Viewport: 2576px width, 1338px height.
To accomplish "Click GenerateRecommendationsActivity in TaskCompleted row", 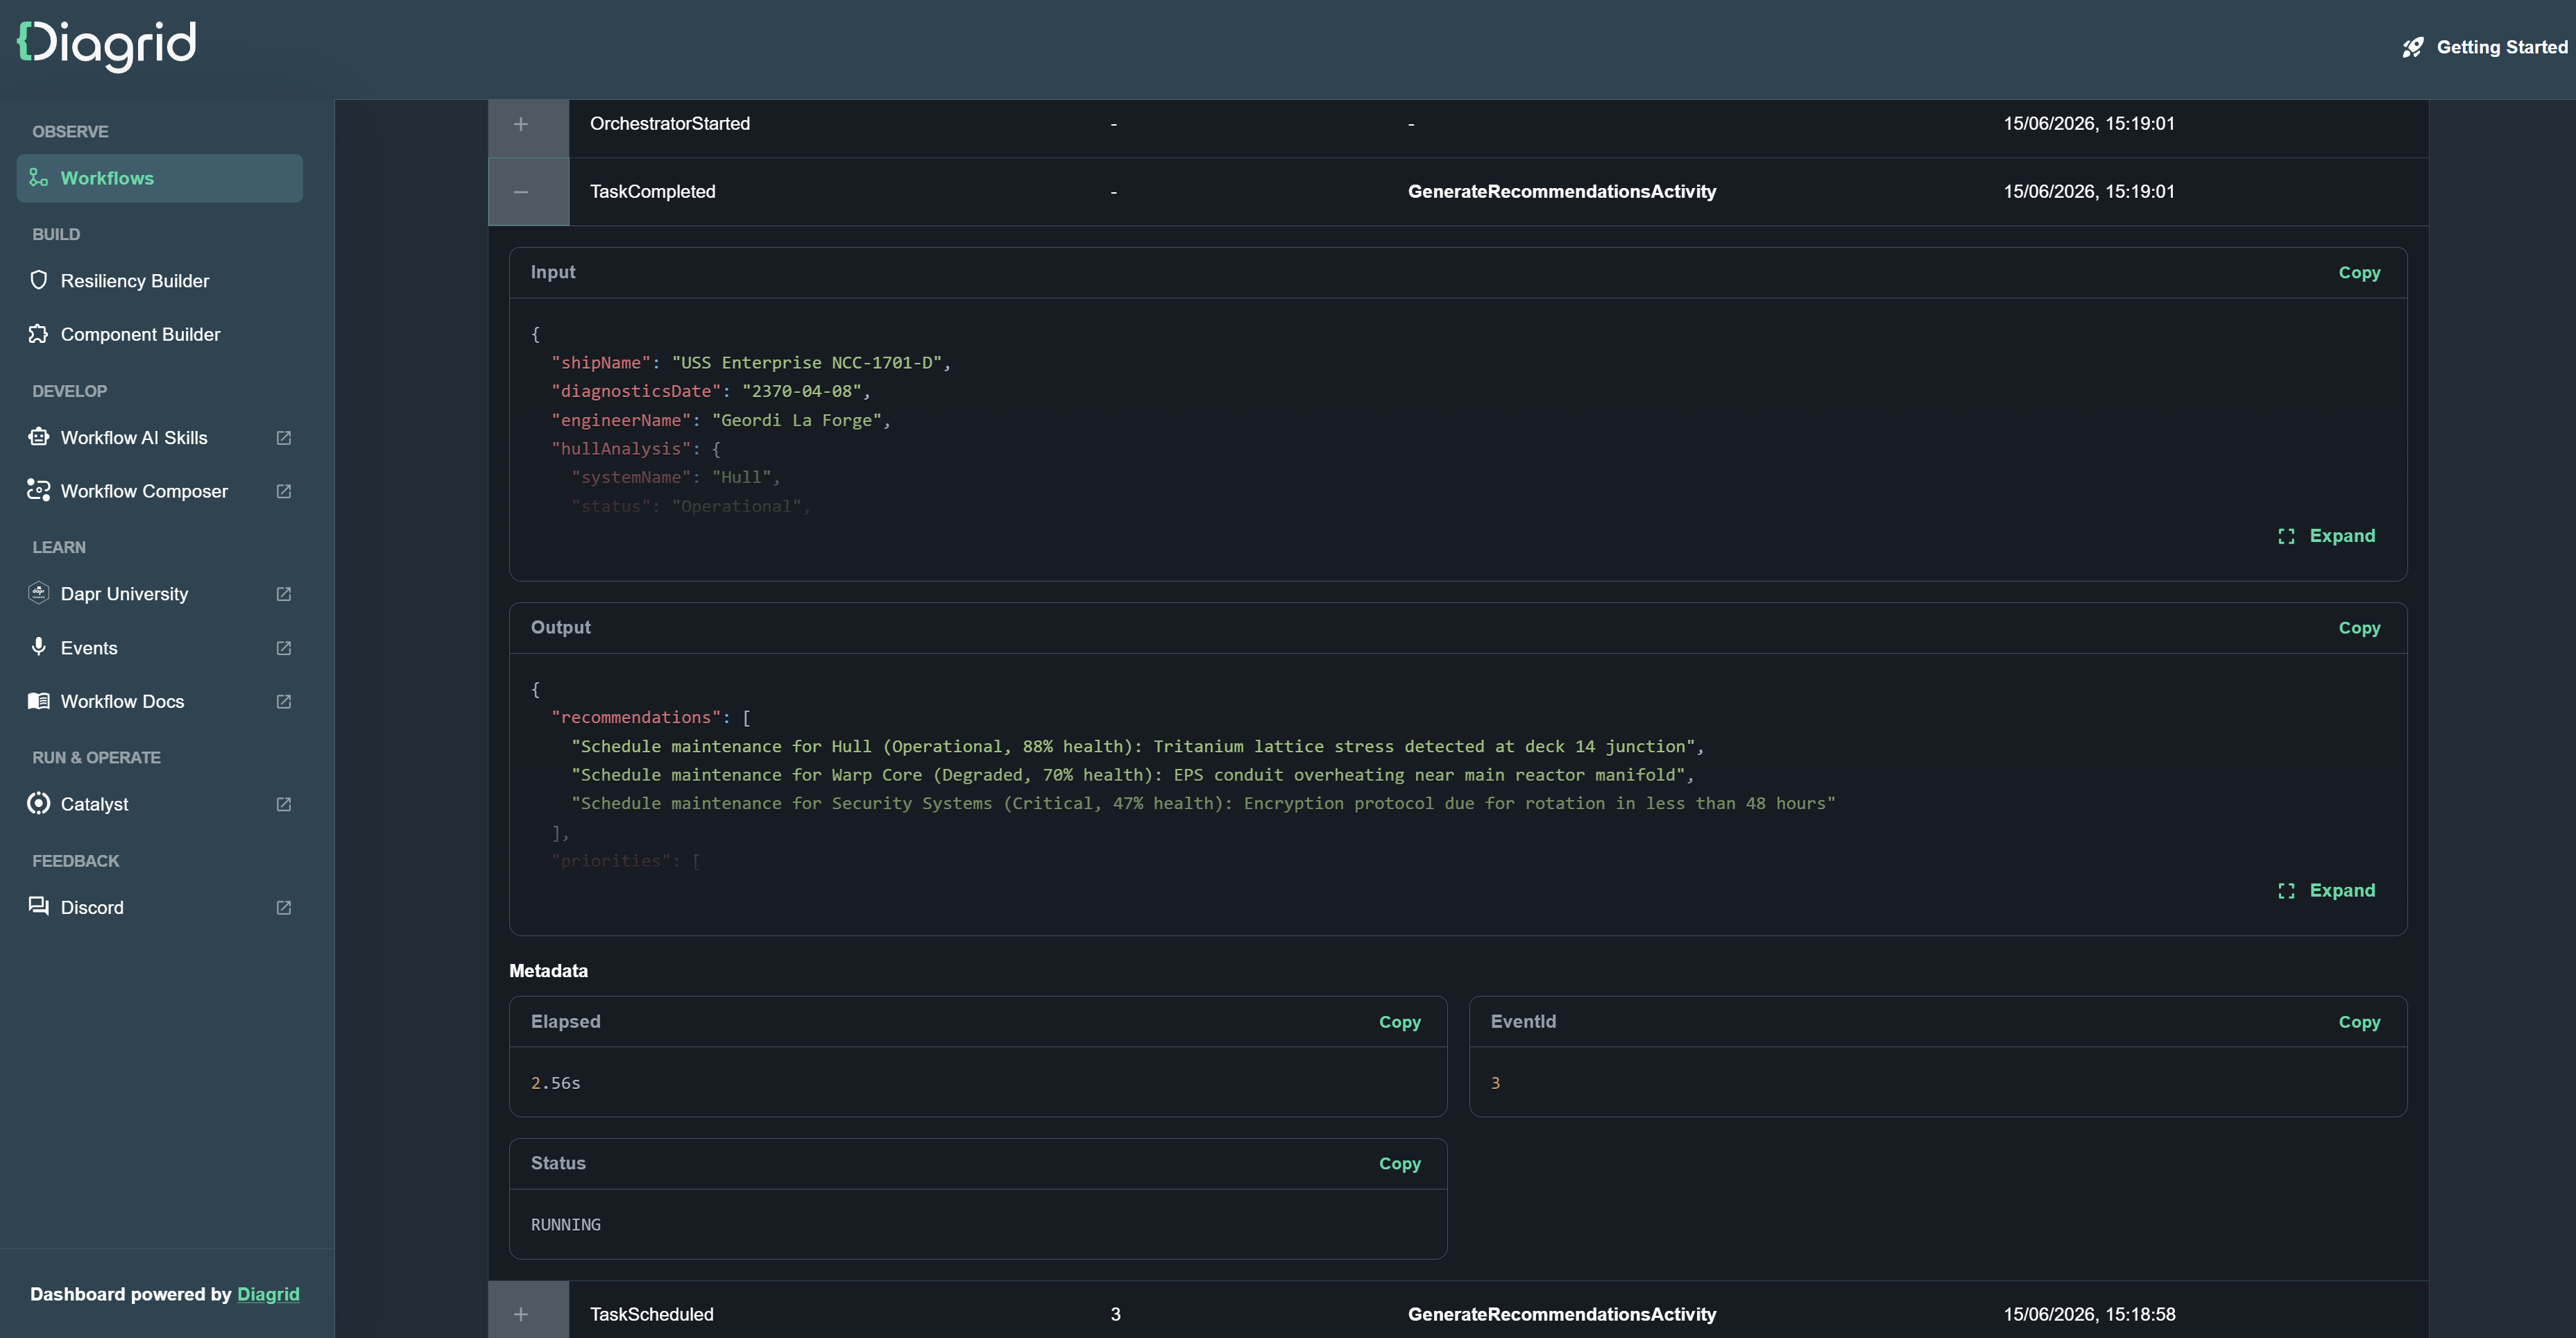I will coord(1562,191).
